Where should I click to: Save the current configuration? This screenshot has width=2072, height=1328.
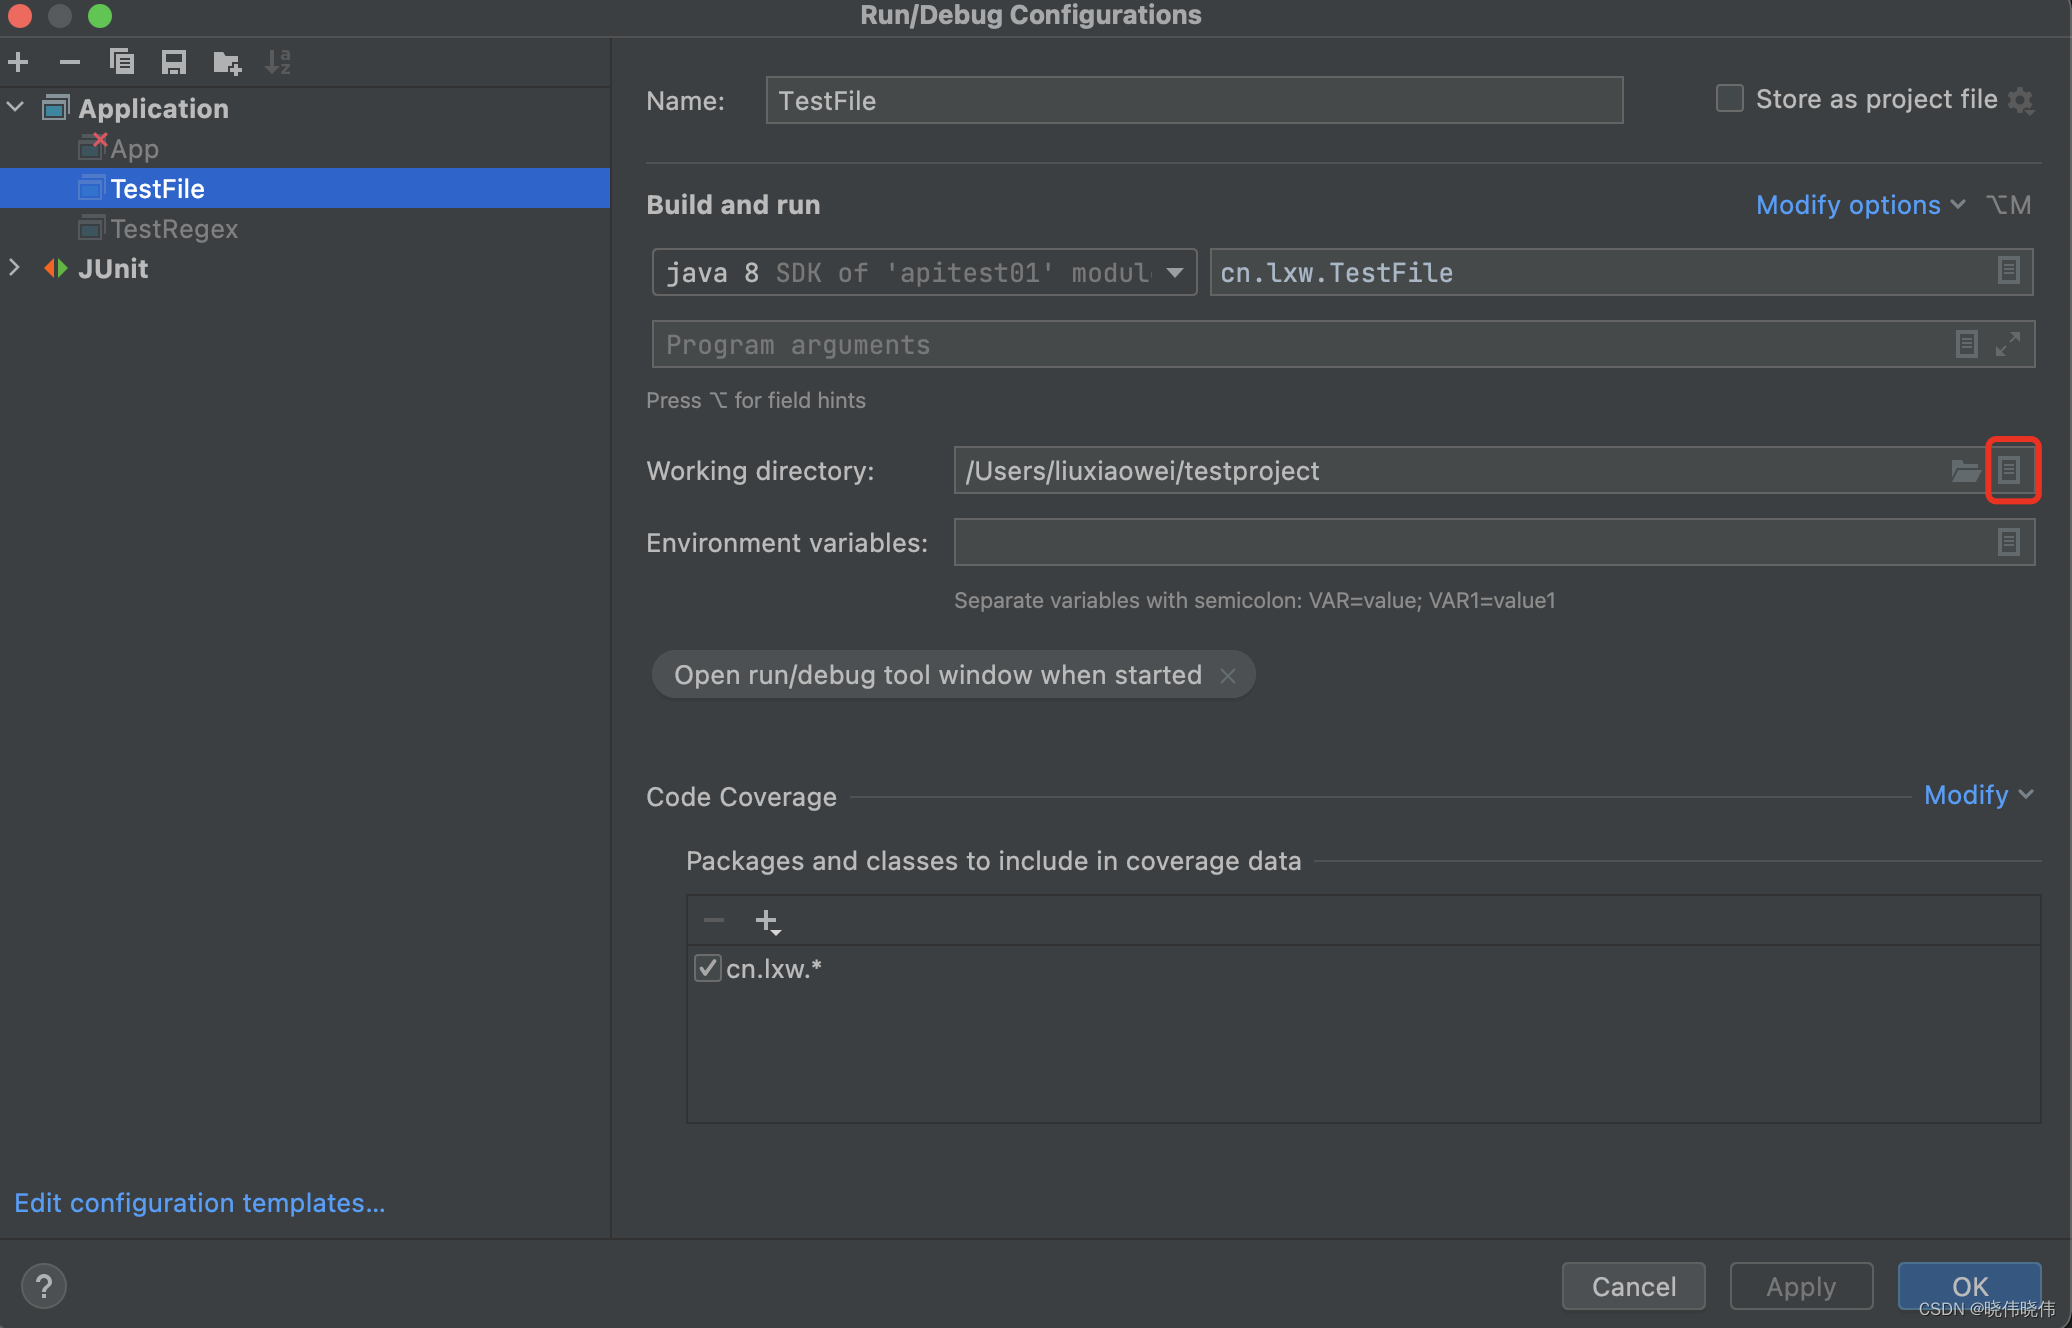tap(173, 61)
